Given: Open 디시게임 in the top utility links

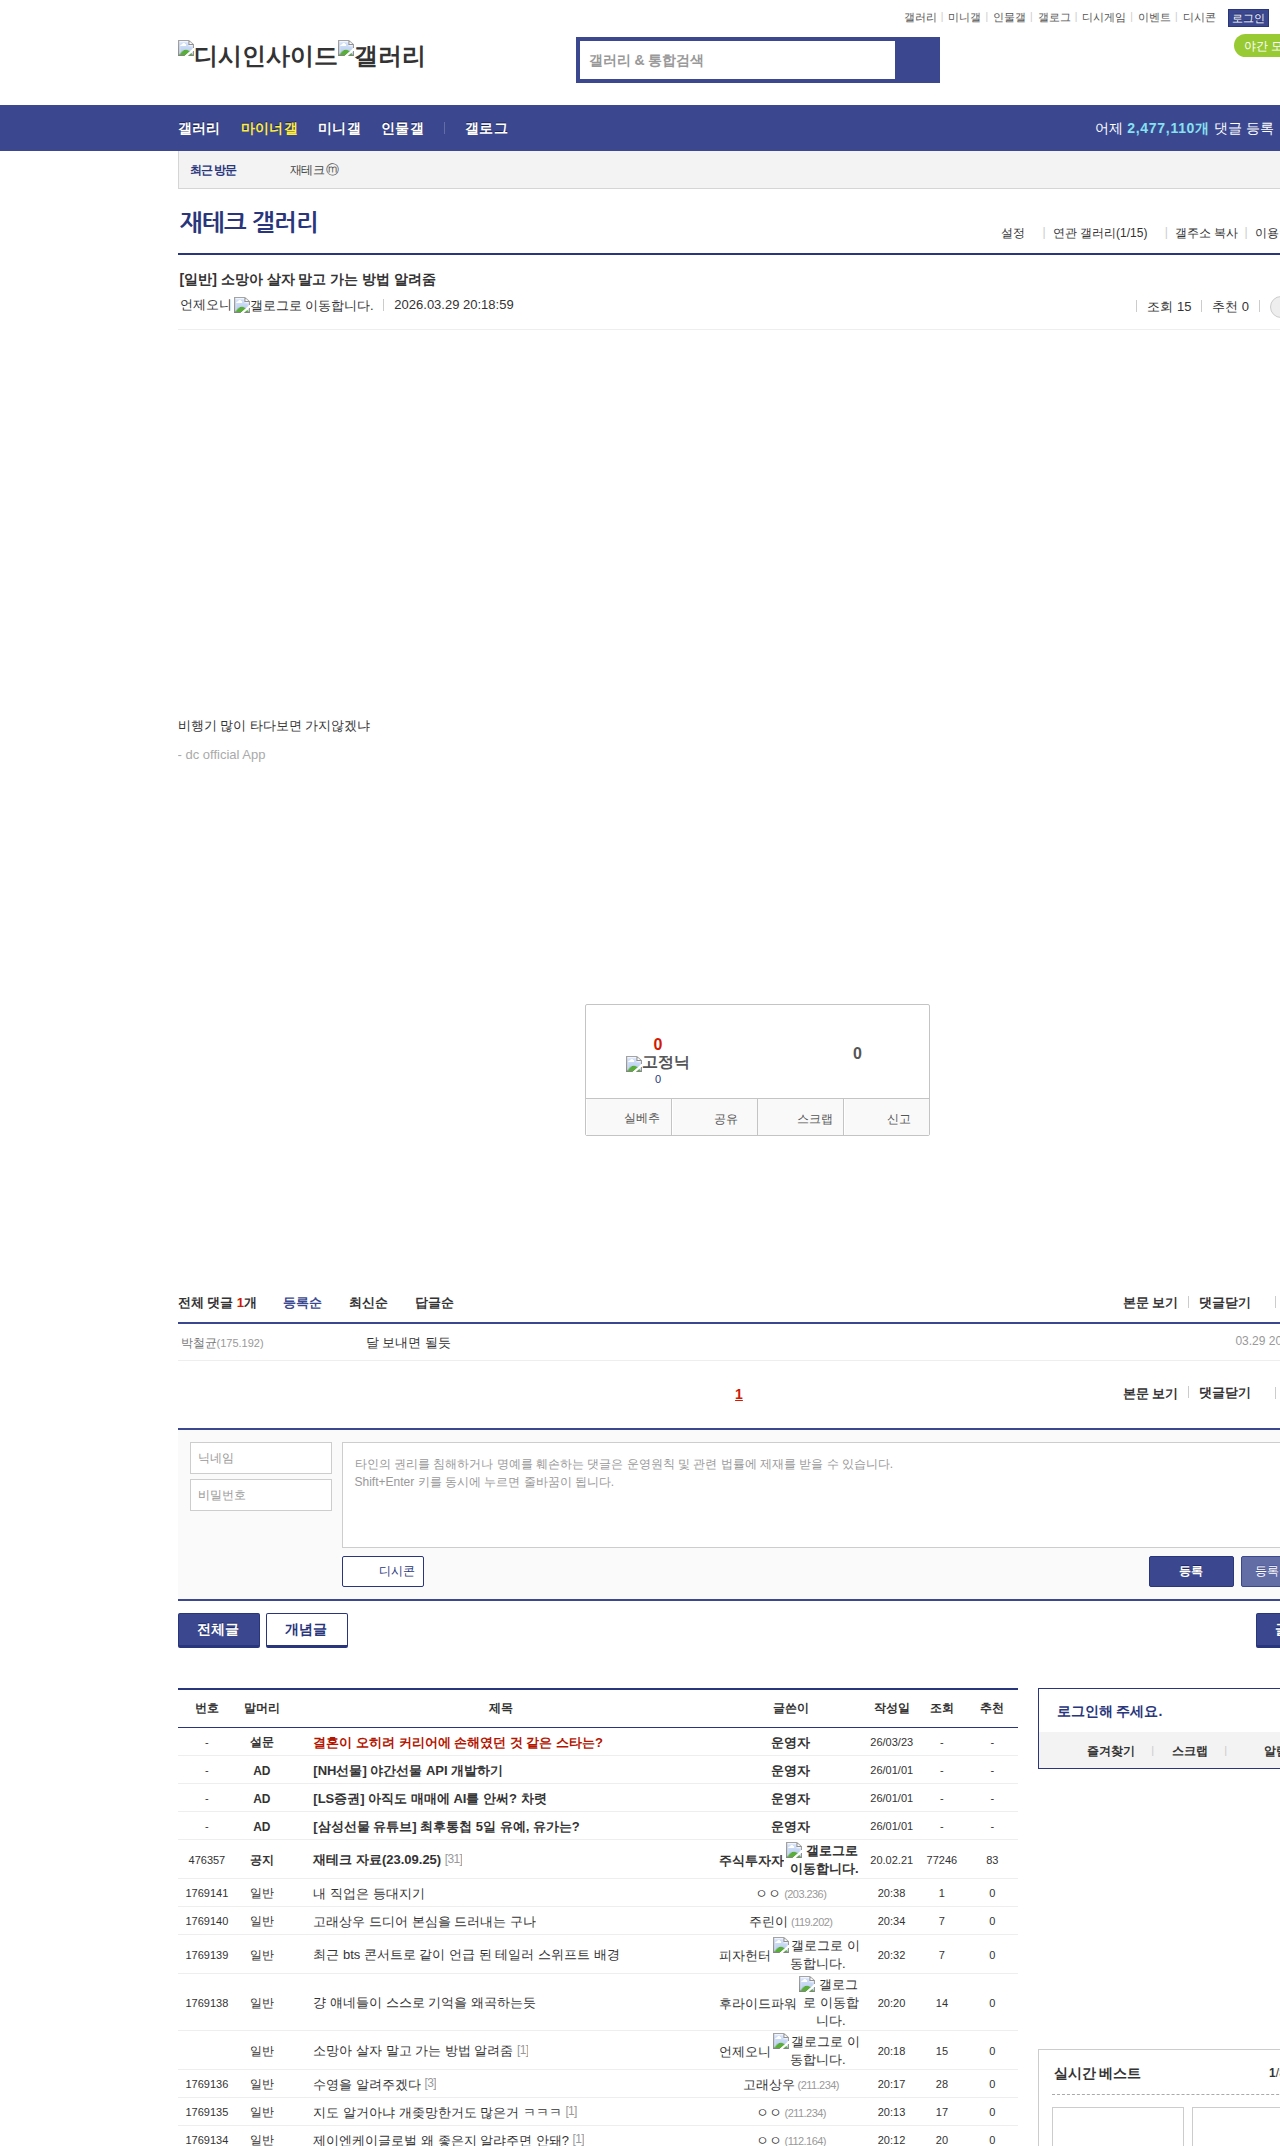Looking at the screenshot, I should pyautogui.click(x=1104, y=18).
